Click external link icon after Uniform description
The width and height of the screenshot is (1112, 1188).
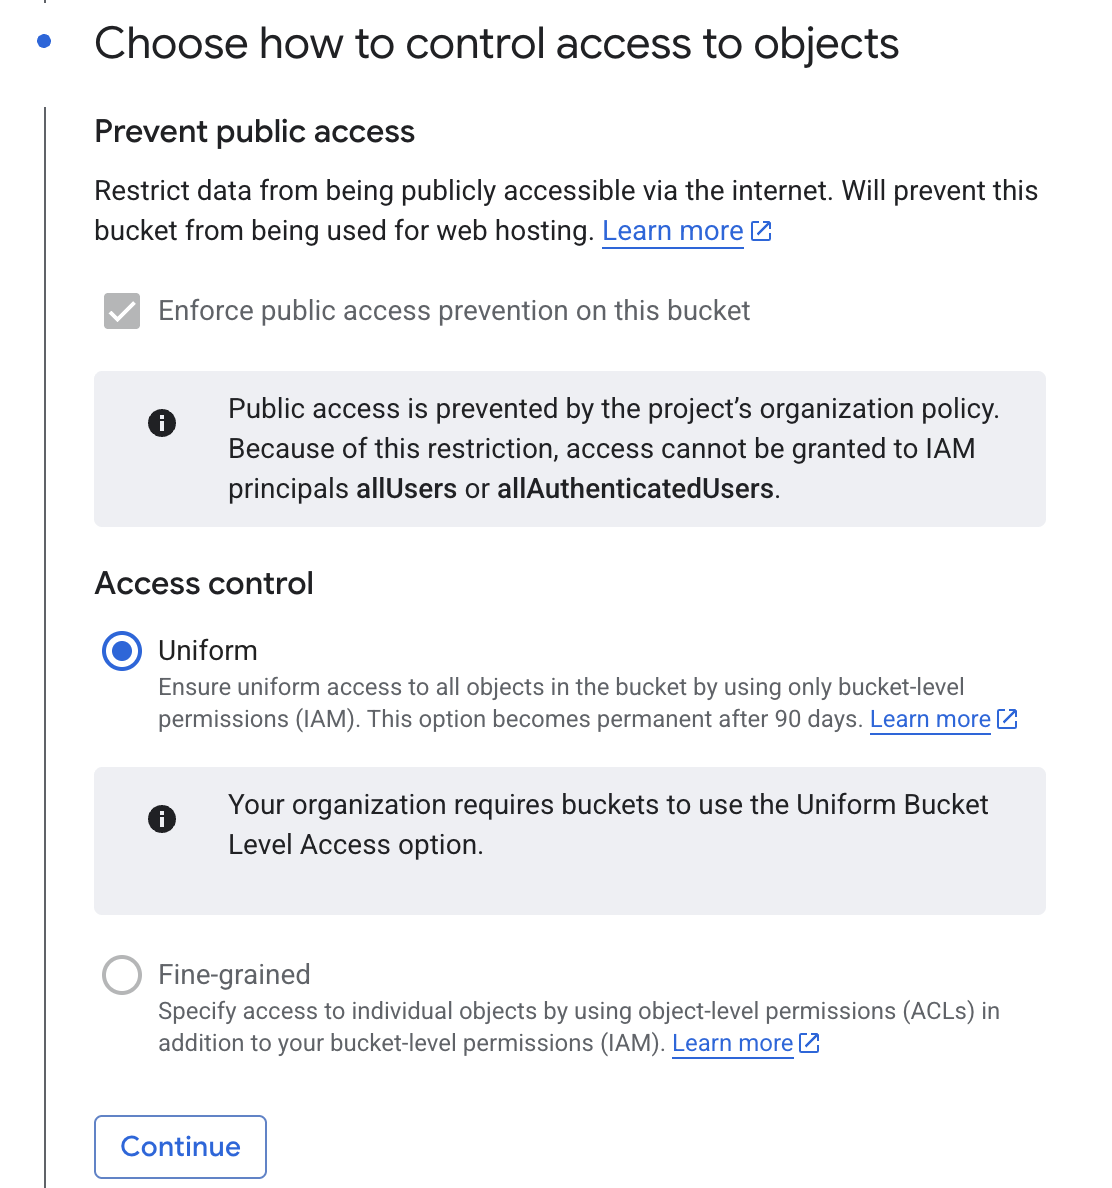[1007, 719]
